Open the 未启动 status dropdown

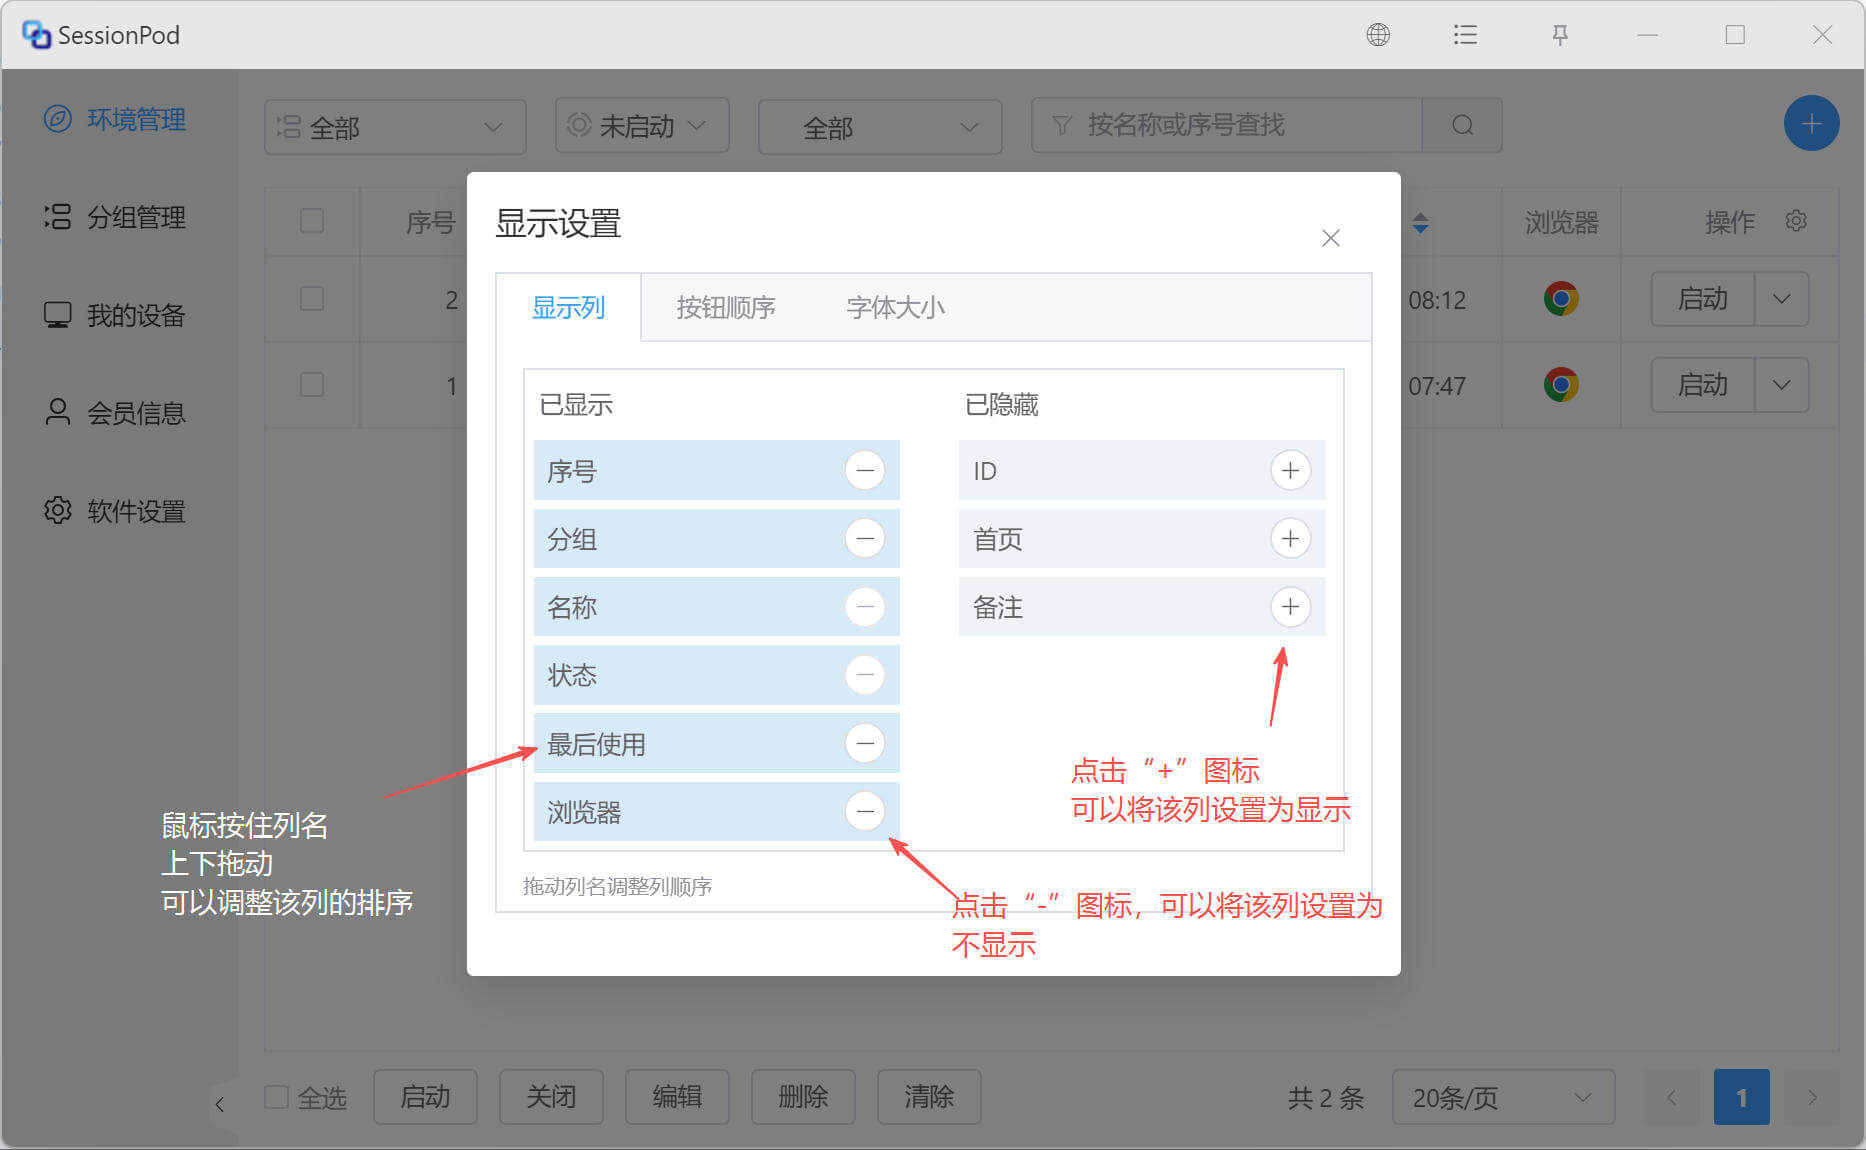tap(642, 125)
